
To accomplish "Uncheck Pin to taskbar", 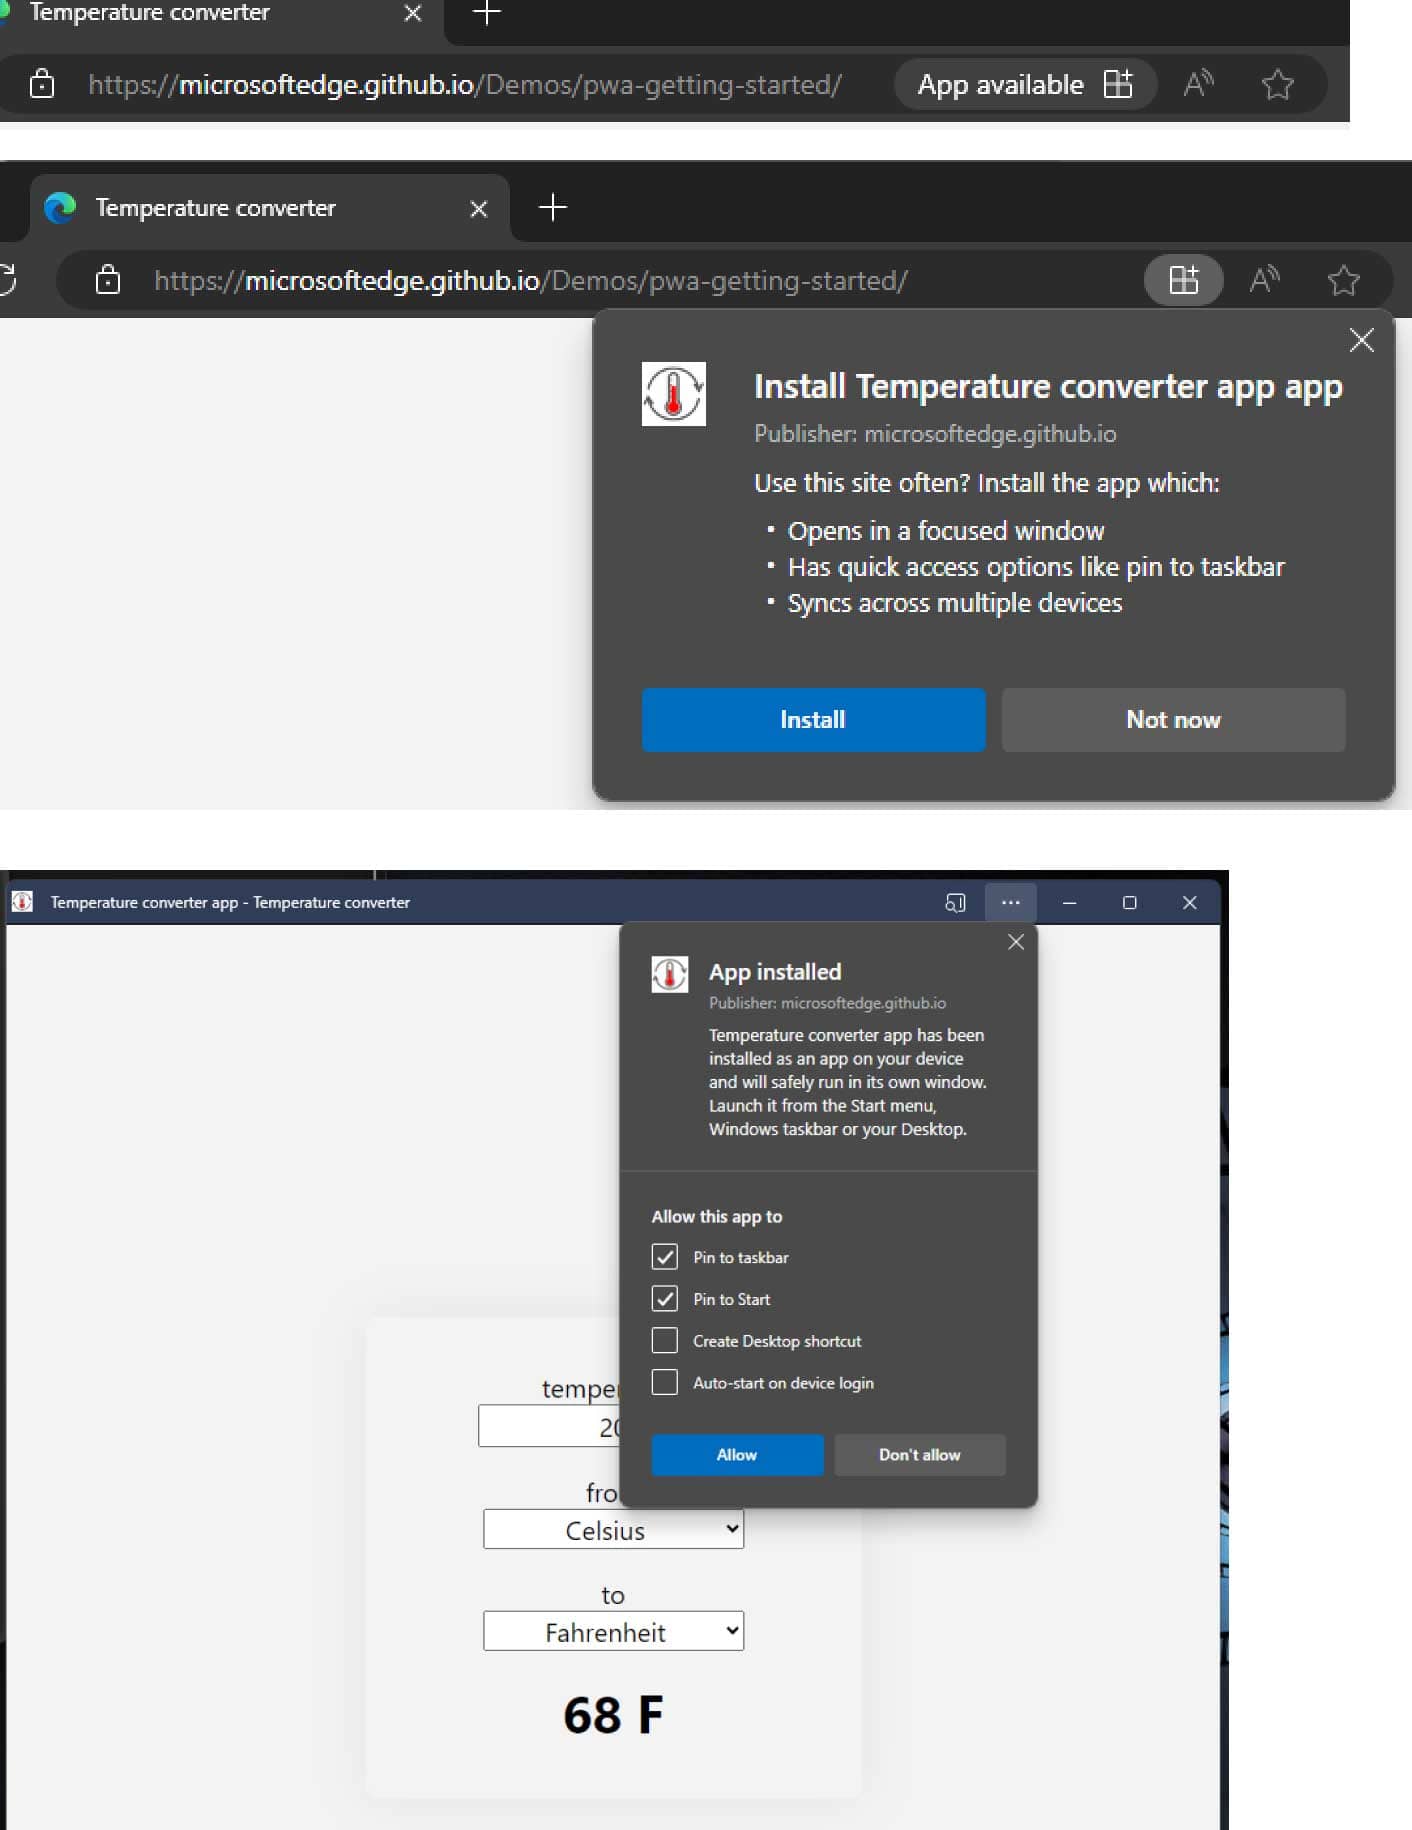I will [664, 1256].
